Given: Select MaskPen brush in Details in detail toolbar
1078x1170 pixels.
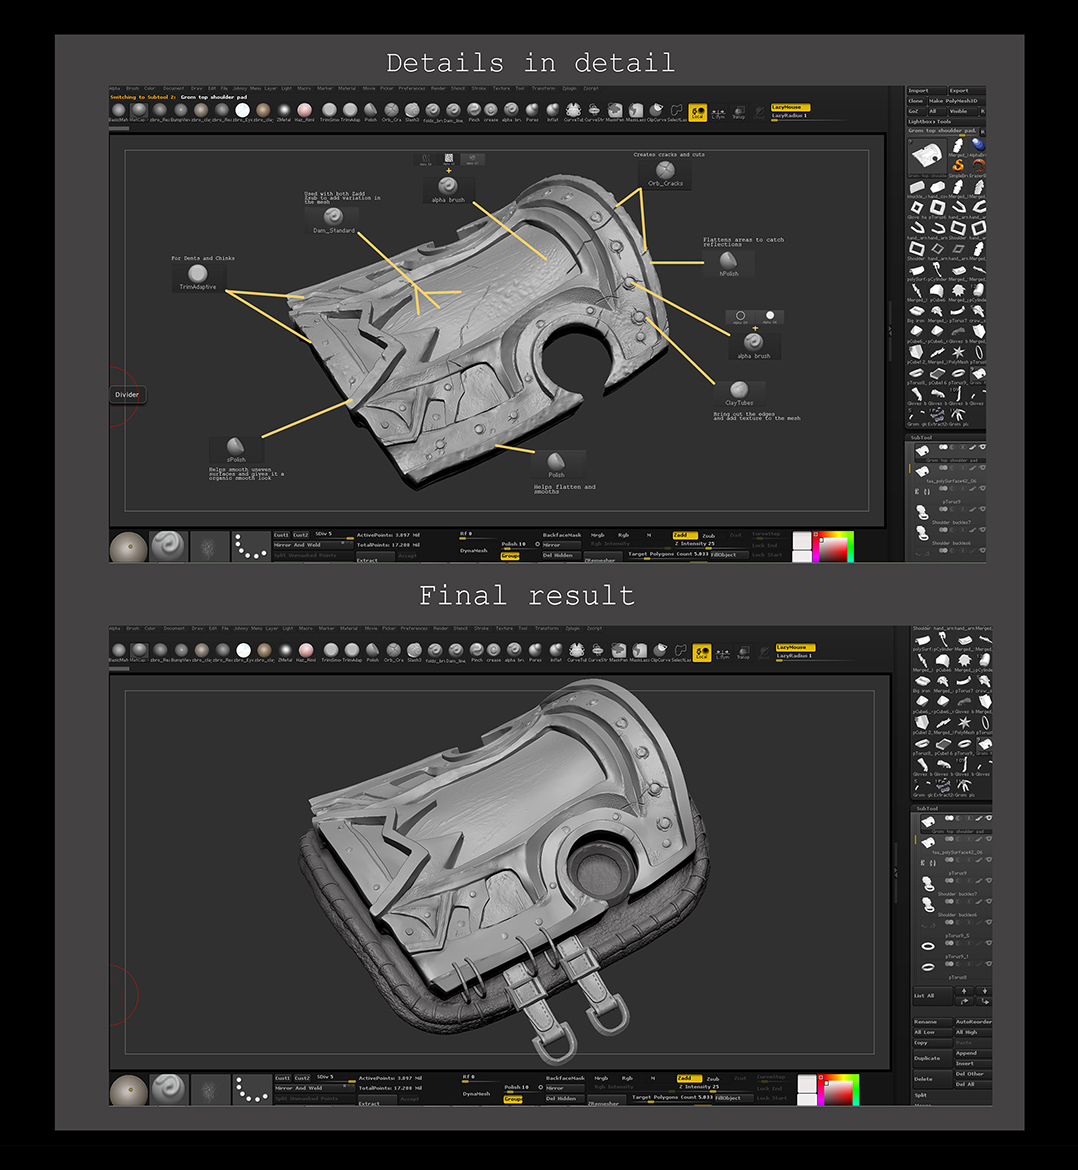Looking at the screenshot, I should (x=615, y=110).
